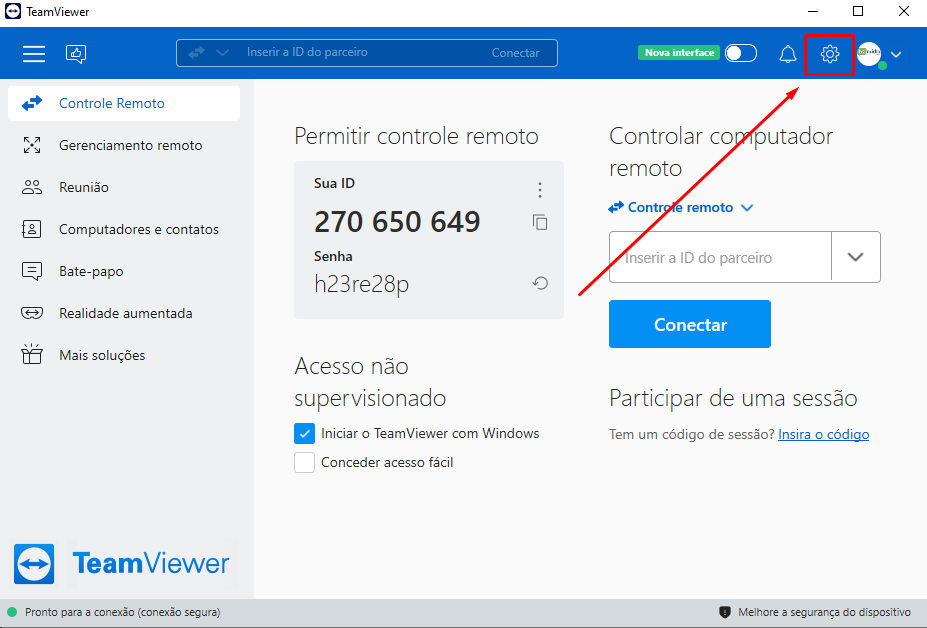Click the Reunião people icon
927x628 pixels.
(x=32, y=187)
